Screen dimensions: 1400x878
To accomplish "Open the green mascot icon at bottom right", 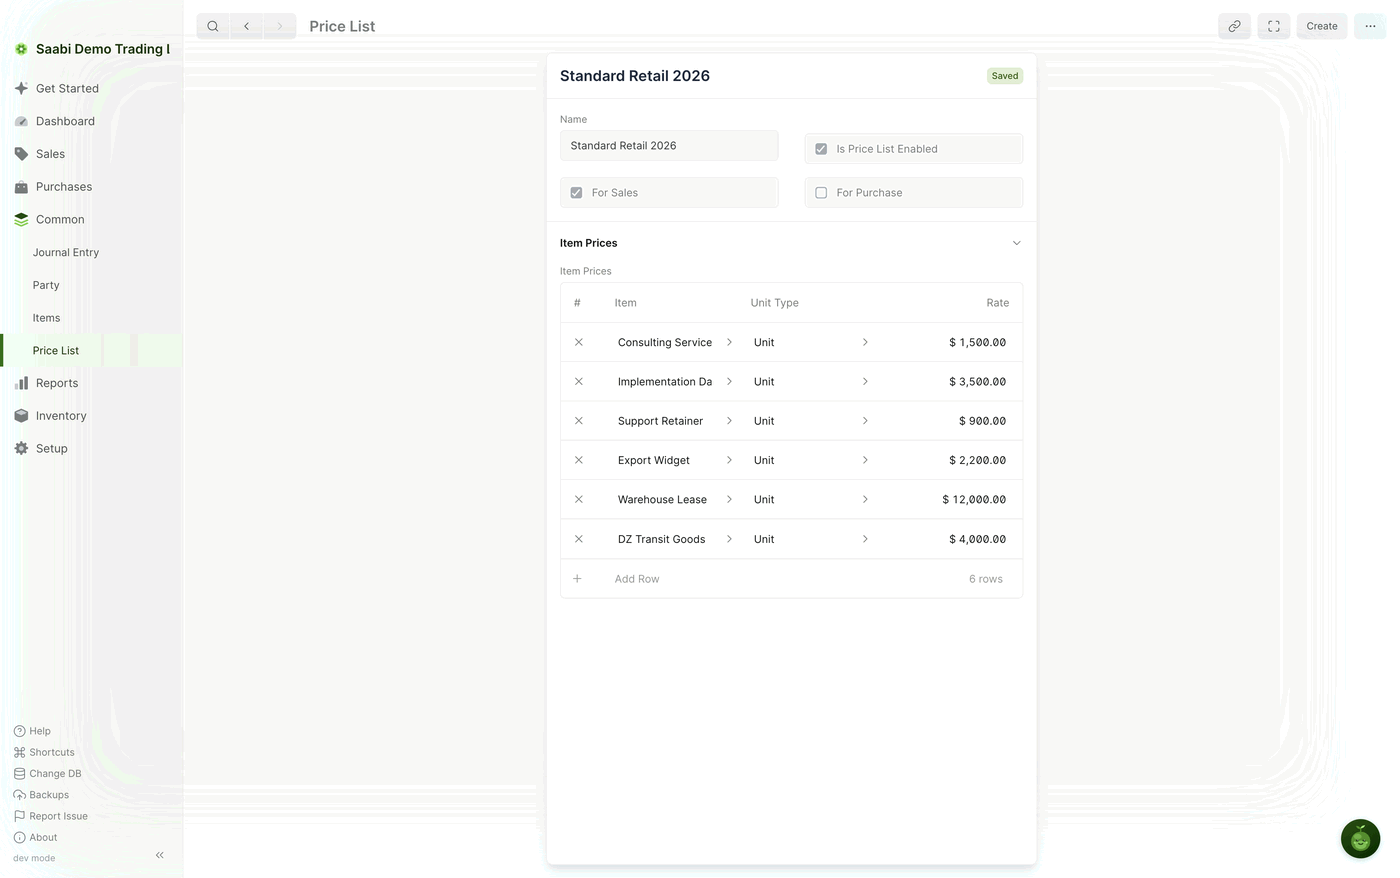I will click(x=1360, y=839).
